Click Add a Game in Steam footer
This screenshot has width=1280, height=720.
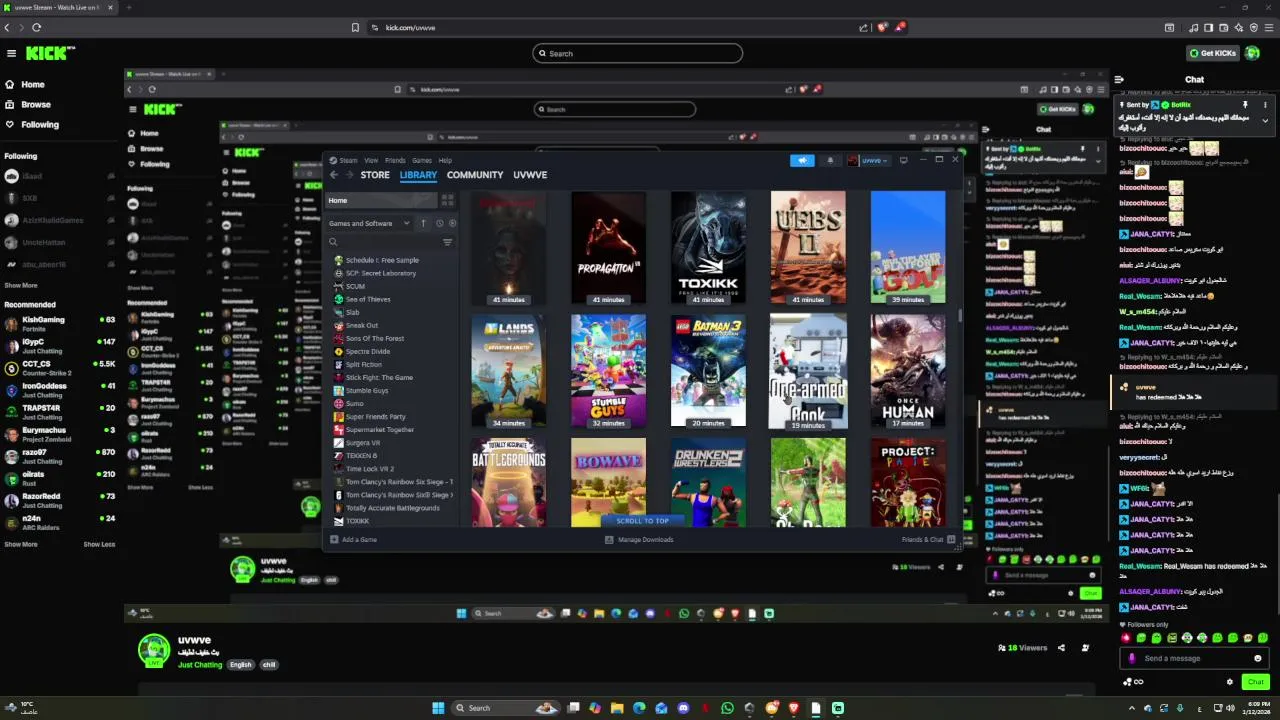pos(354,540)
